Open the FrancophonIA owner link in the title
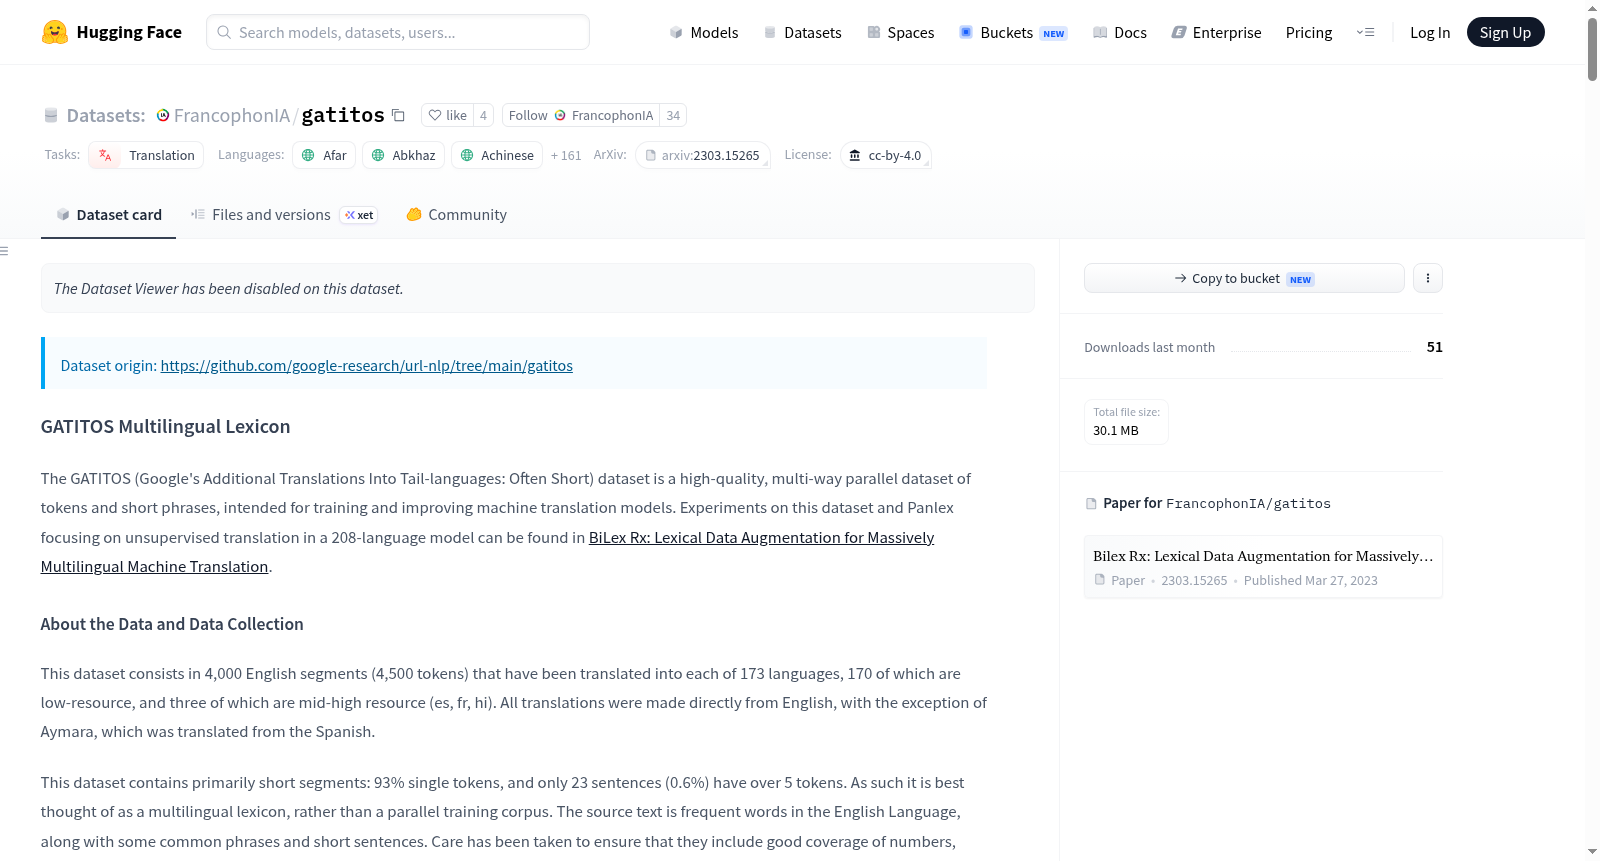 pyautogui.click(x=232, y=115)
